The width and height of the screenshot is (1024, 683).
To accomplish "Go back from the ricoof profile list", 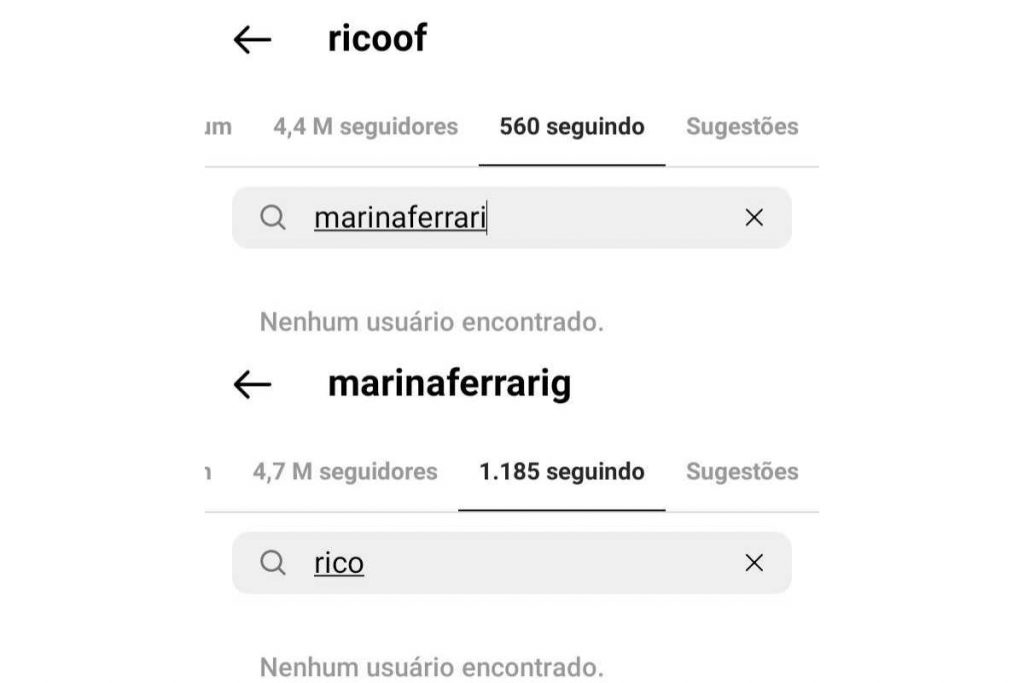I will (252, 40).
